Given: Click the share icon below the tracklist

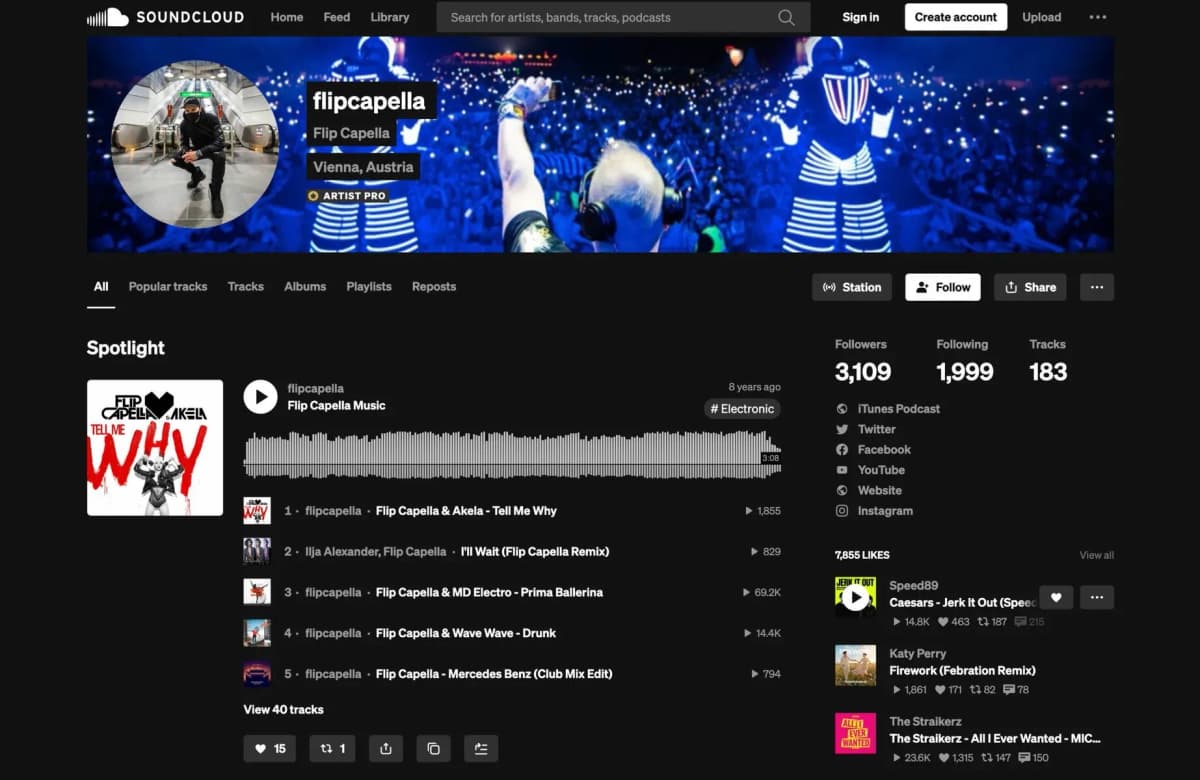Looking at the screenshot, I should tap(386, 748).
